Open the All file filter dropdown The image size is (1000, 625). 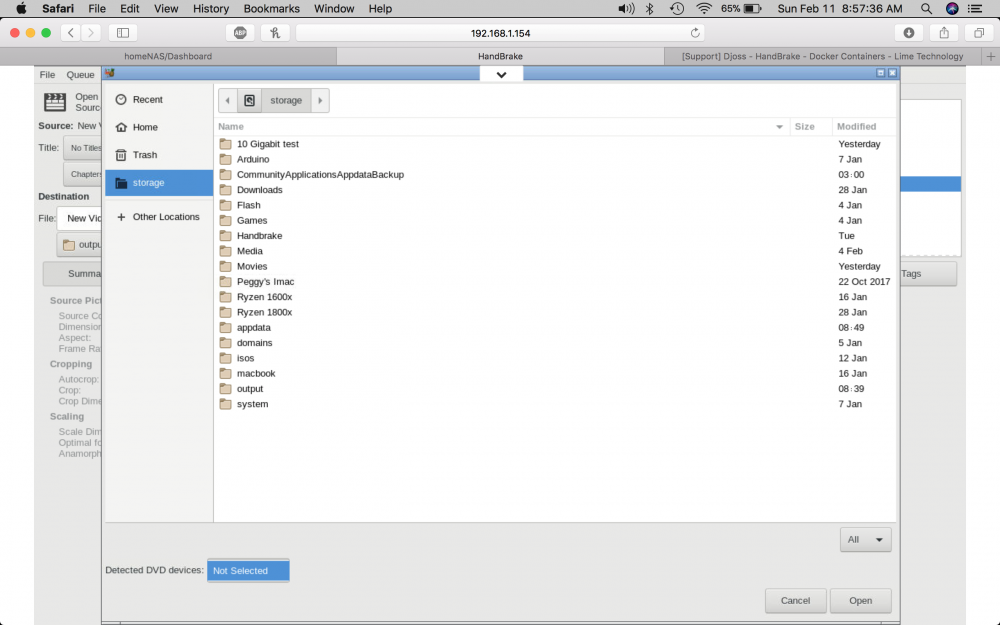(865, 540)
